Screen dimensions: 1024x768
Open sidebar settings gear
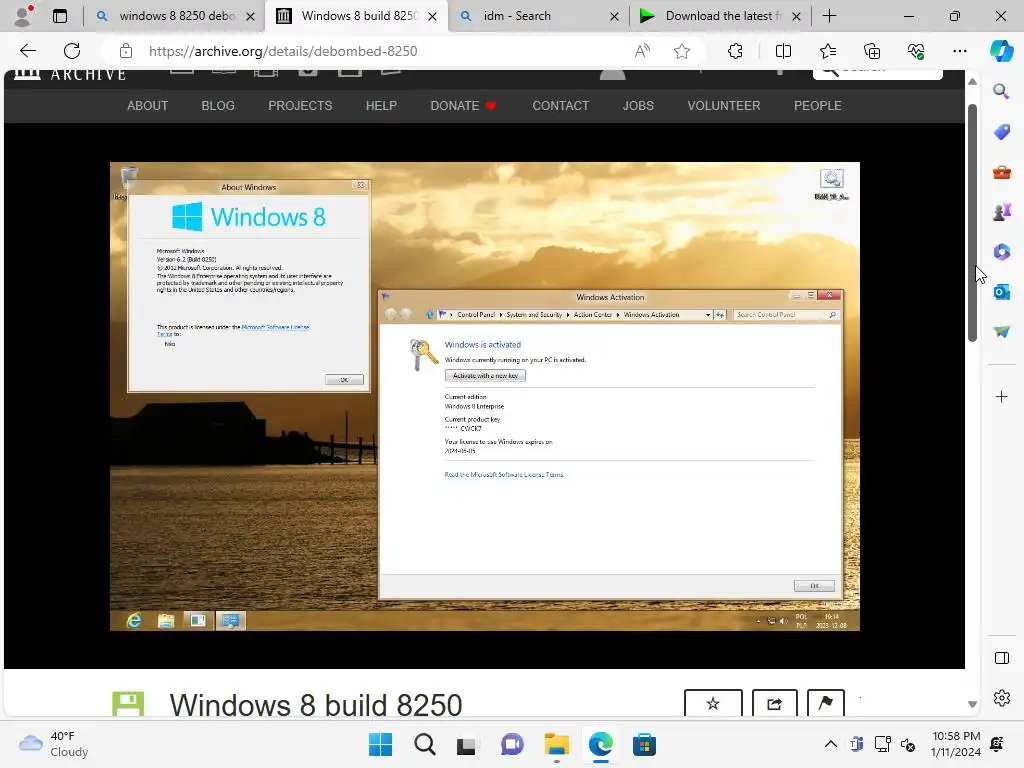click(x=1001, y=698)
